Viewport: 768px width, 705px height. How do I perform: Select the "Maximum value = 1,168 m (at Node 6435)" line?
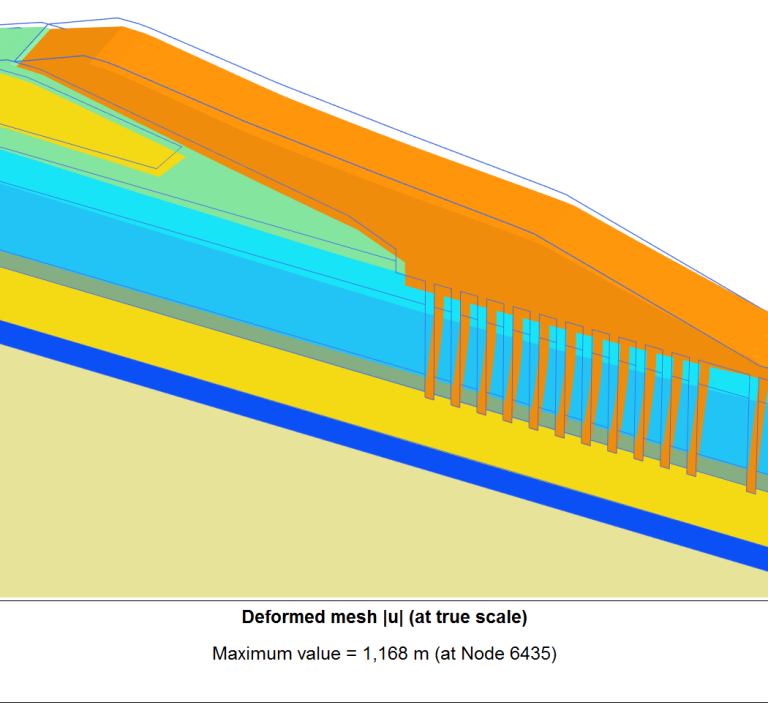[x=384, y=654]
